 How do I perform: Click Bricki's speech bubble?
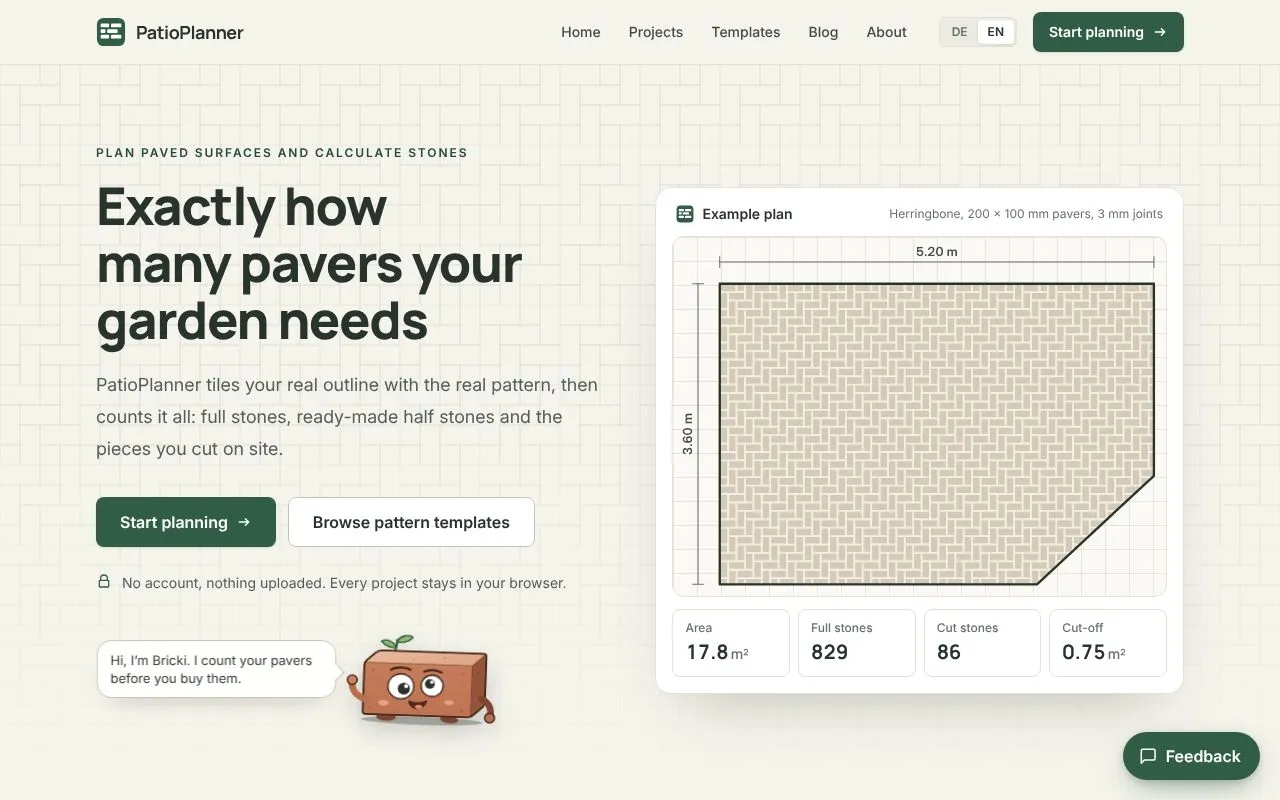click(217, 669)
